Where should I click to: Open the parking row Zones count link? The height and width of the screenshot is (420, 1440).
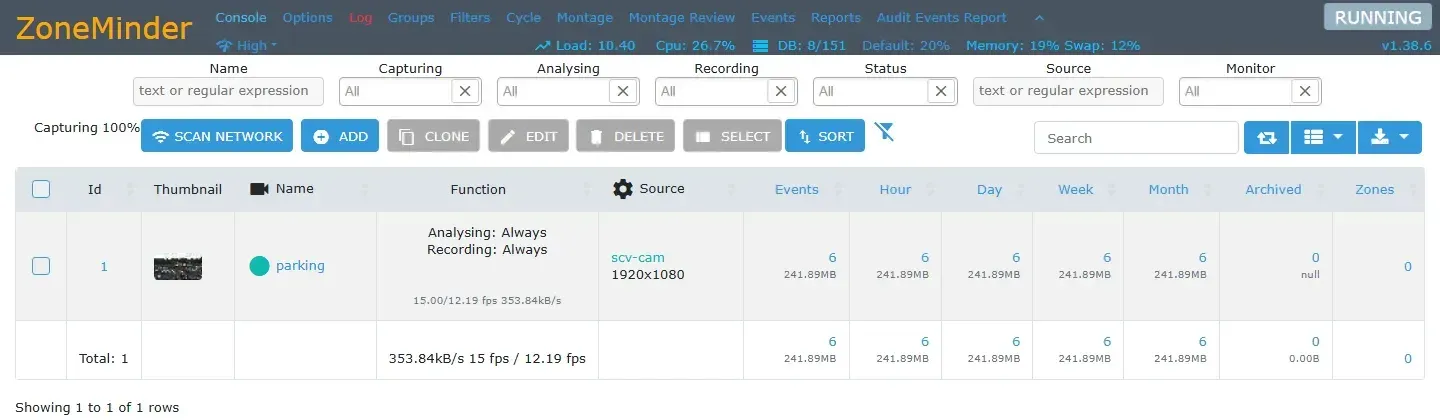(x=1407, y=266)
